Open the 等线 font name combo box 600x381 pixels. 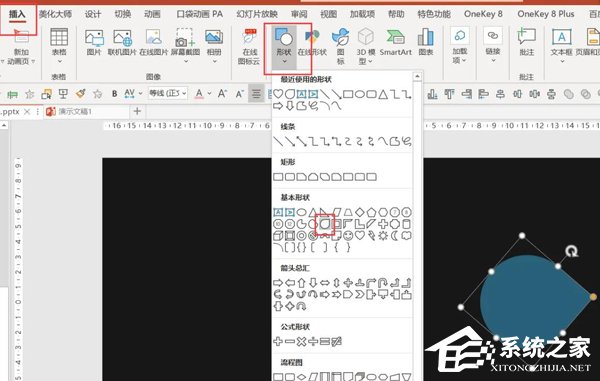(168, 93)
